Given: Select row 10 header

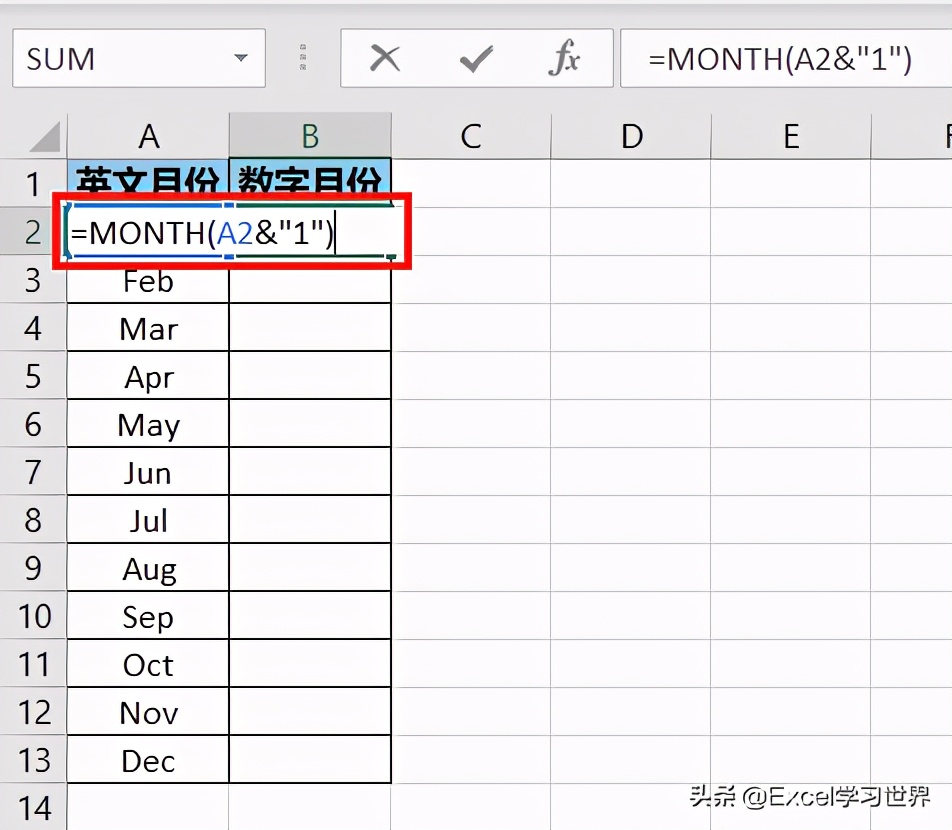Looking at the screenshot, I should point(33,615).
